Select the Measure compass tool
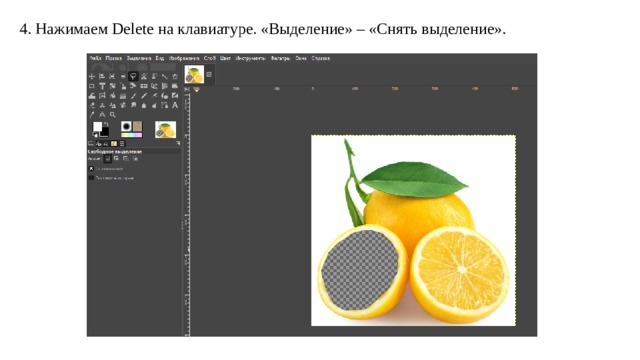The width and height of the screenshot is (640, 360). tap(102, 115)
